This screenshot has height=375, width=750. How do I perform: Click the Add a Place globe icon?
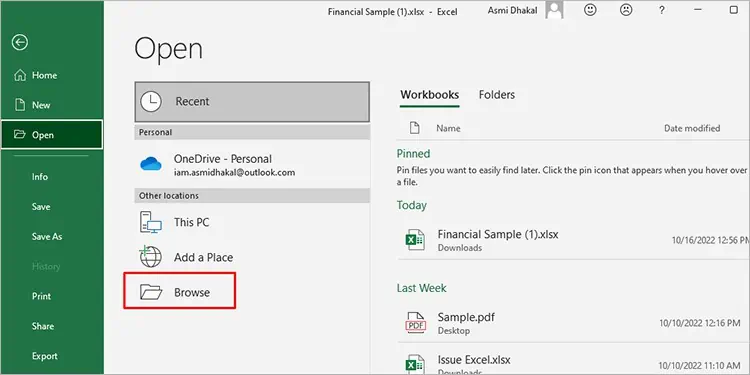(150, 256)
